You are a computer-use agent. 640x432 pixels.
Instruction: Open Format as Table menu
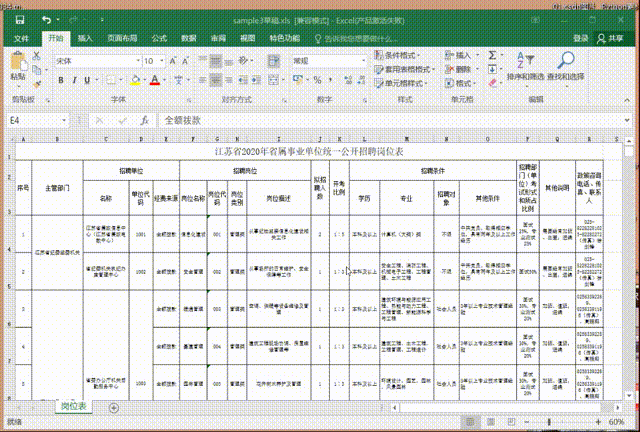(404, 69)
